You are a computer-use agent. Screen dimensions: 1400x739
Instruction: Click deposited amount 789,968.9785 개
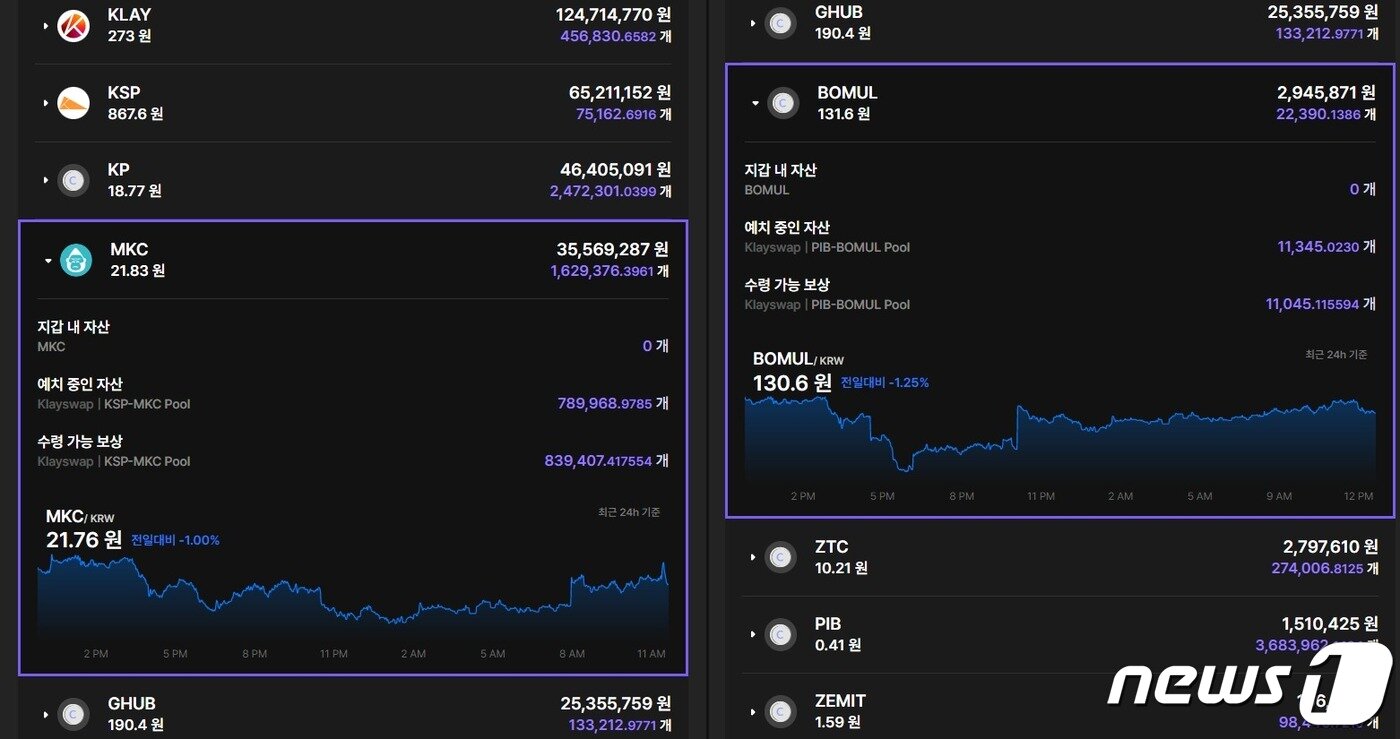click(x=613, y=403)
